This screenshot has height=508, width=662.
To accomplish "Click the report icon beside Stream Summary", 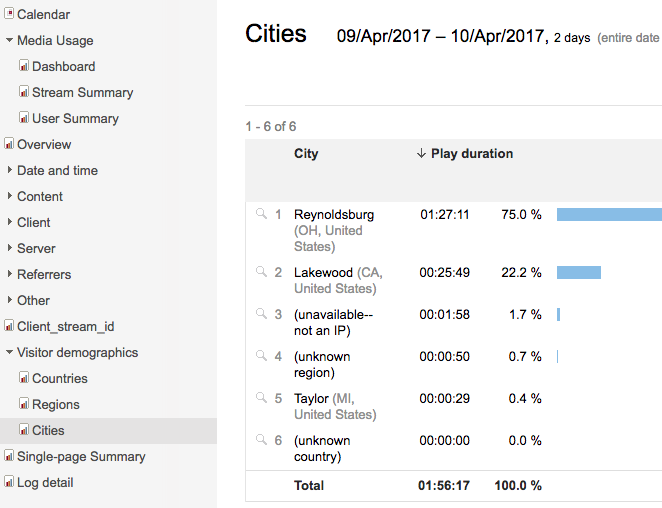I will pyautogui.click(x=24, y=93).
